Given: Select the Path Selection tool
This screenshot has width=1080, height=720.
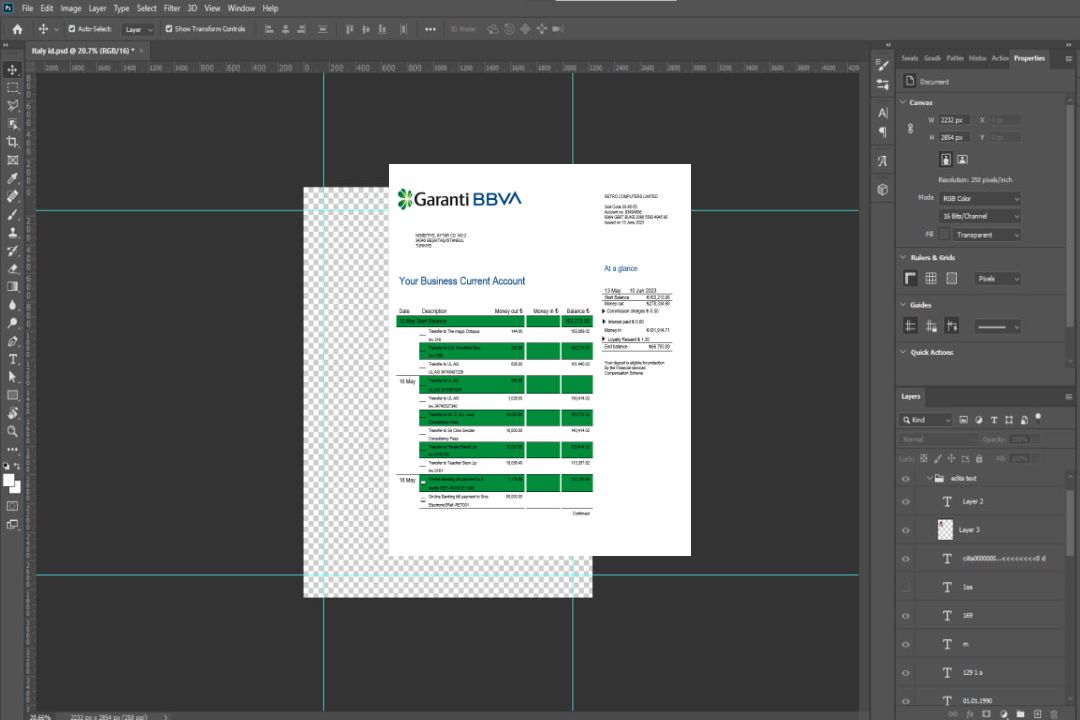Looking at the screenshot, I should tap(12, 377).
